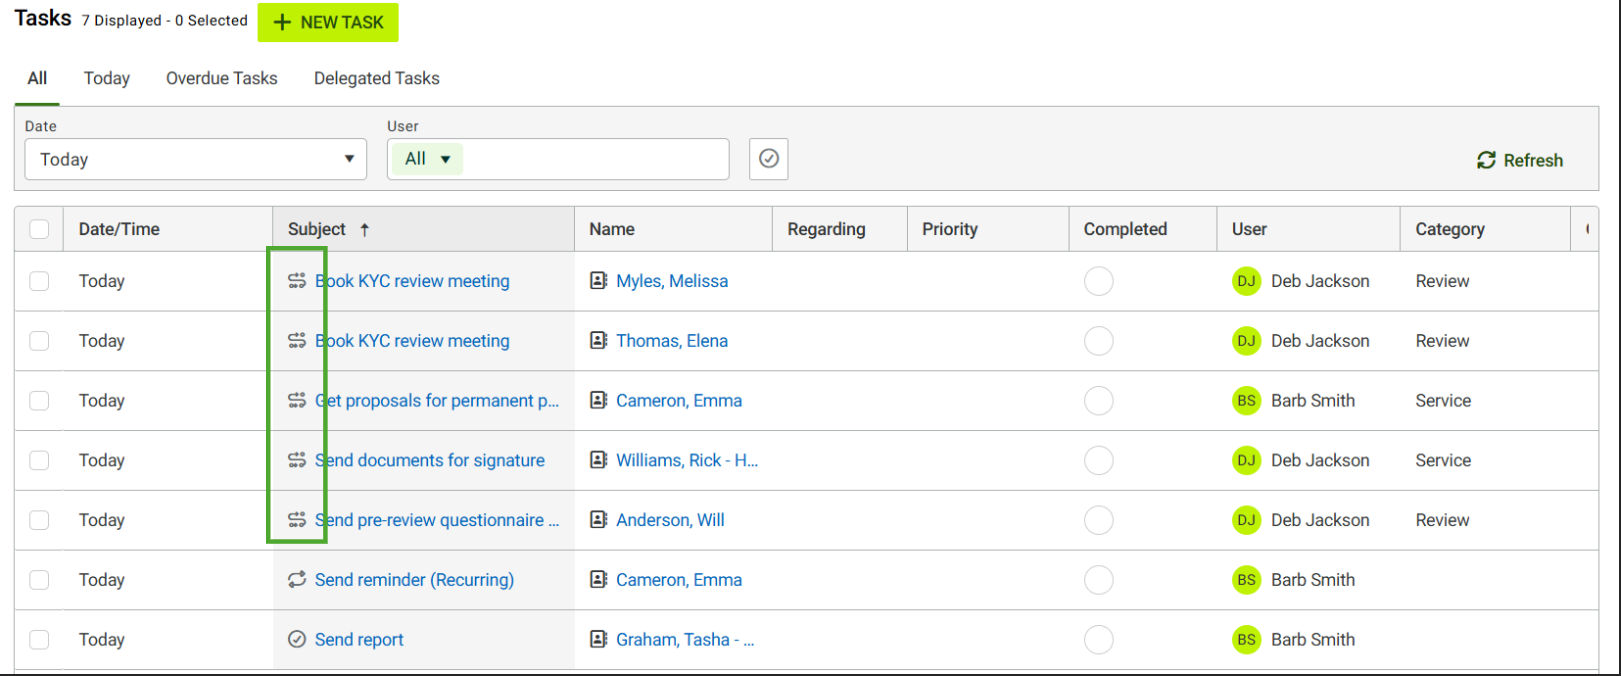
Task: Click the recurring icon beside Send reminder
Action: pyautogui.click(x=297, y=579)
